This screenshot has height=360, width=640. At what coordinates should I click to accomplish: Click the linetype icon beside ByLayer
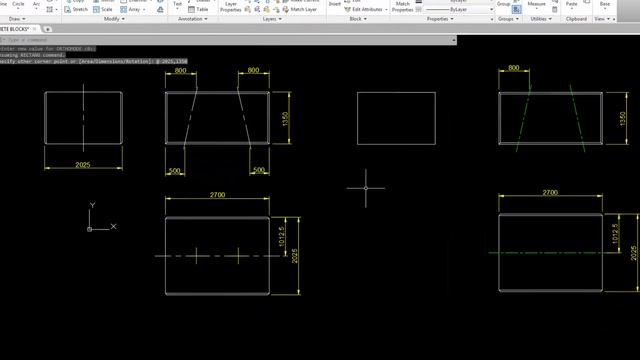[x=418, y=9]
